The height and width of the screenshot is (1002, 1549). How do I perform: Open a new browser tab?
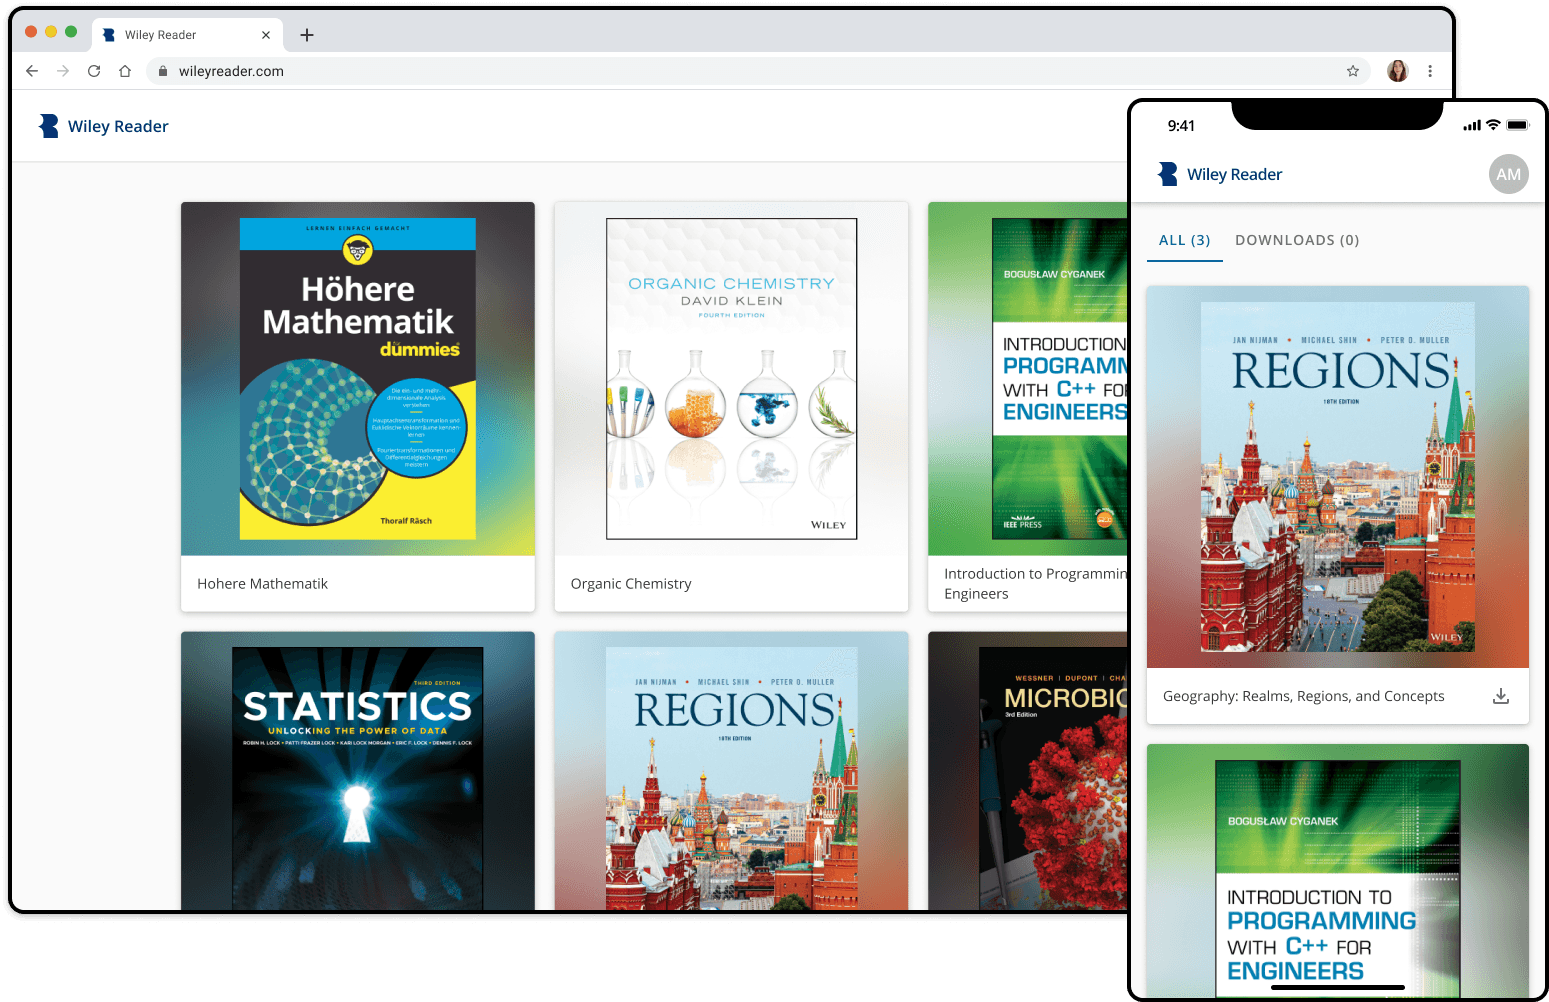[x=307, y=35]
